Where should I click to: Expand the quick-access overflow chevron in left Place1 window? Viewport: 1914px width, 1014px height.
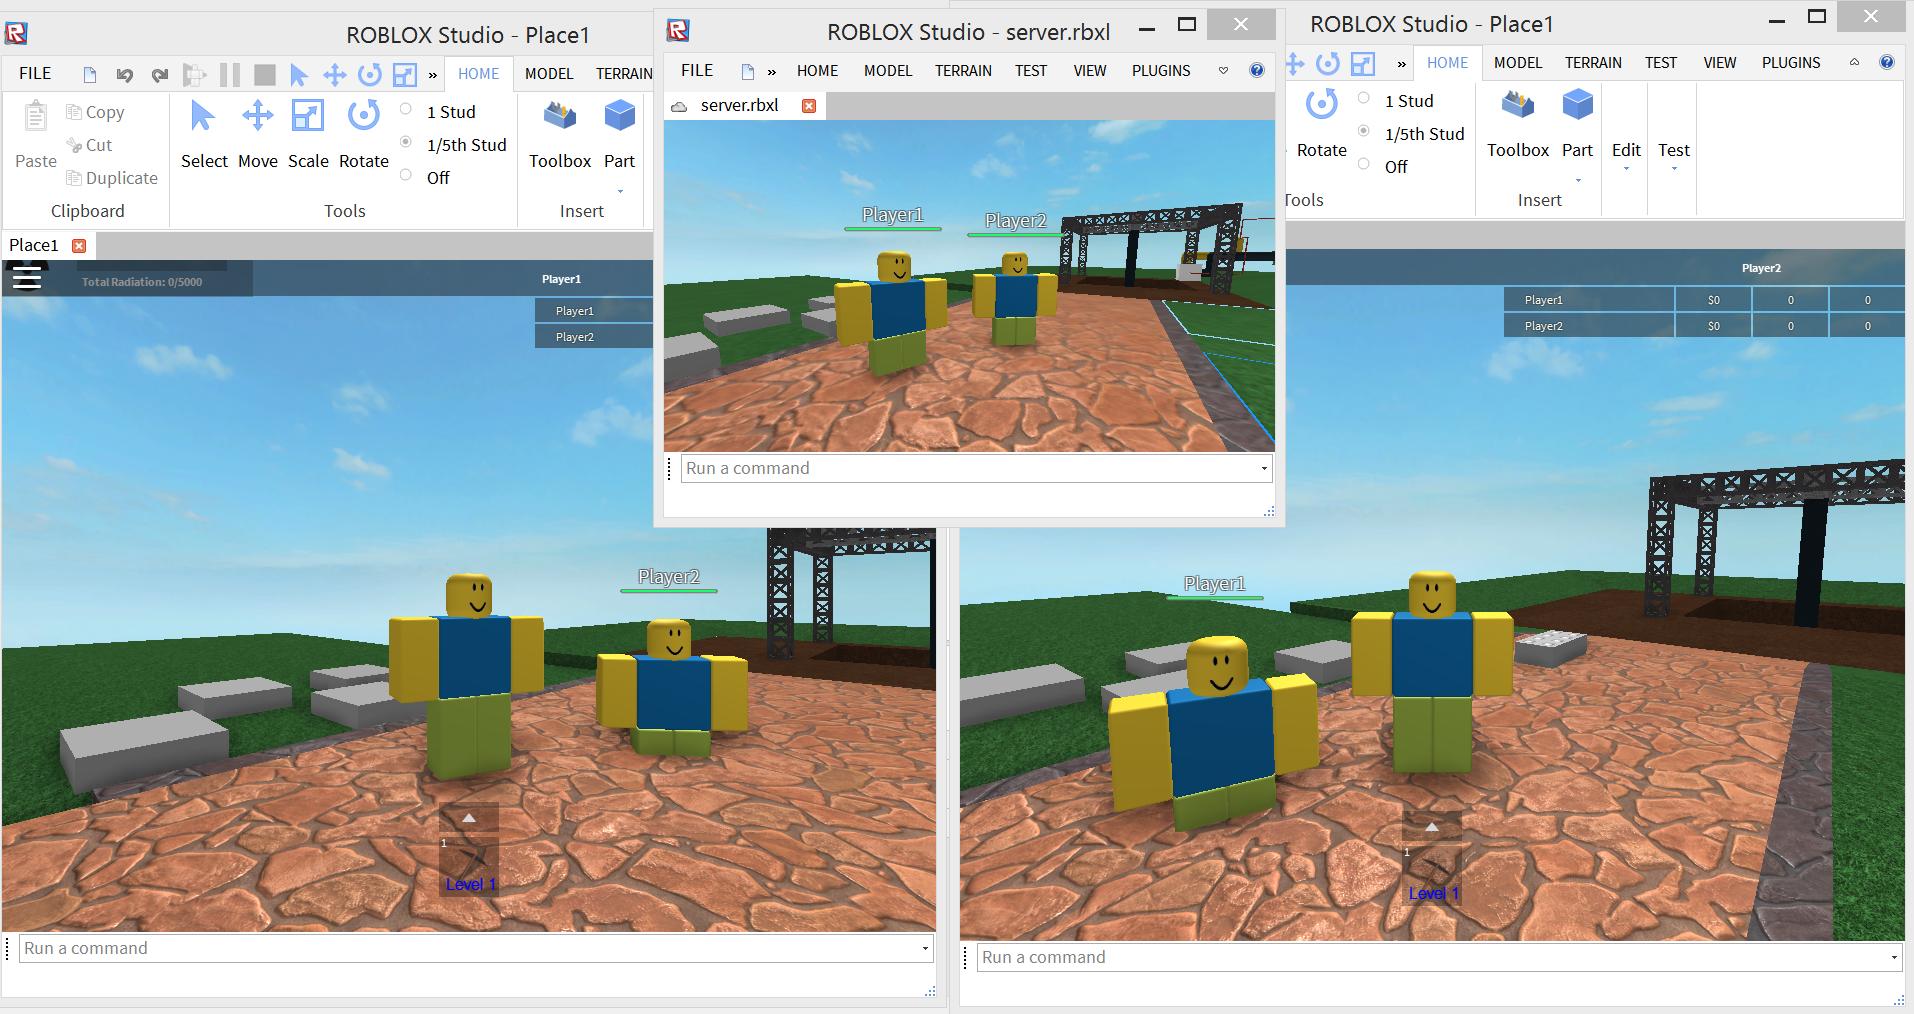click(x=433, y=74)
